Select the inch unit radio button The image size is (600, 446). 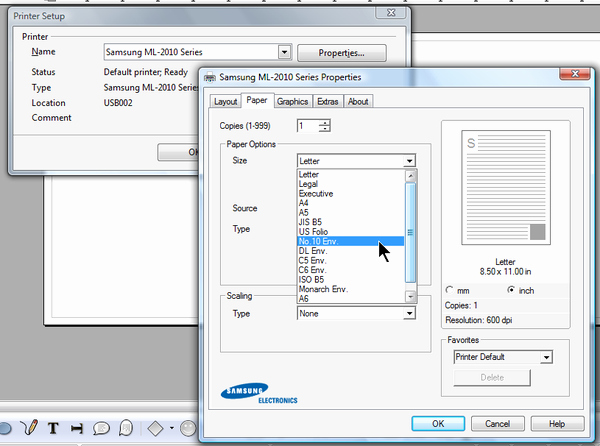[511, 290]
